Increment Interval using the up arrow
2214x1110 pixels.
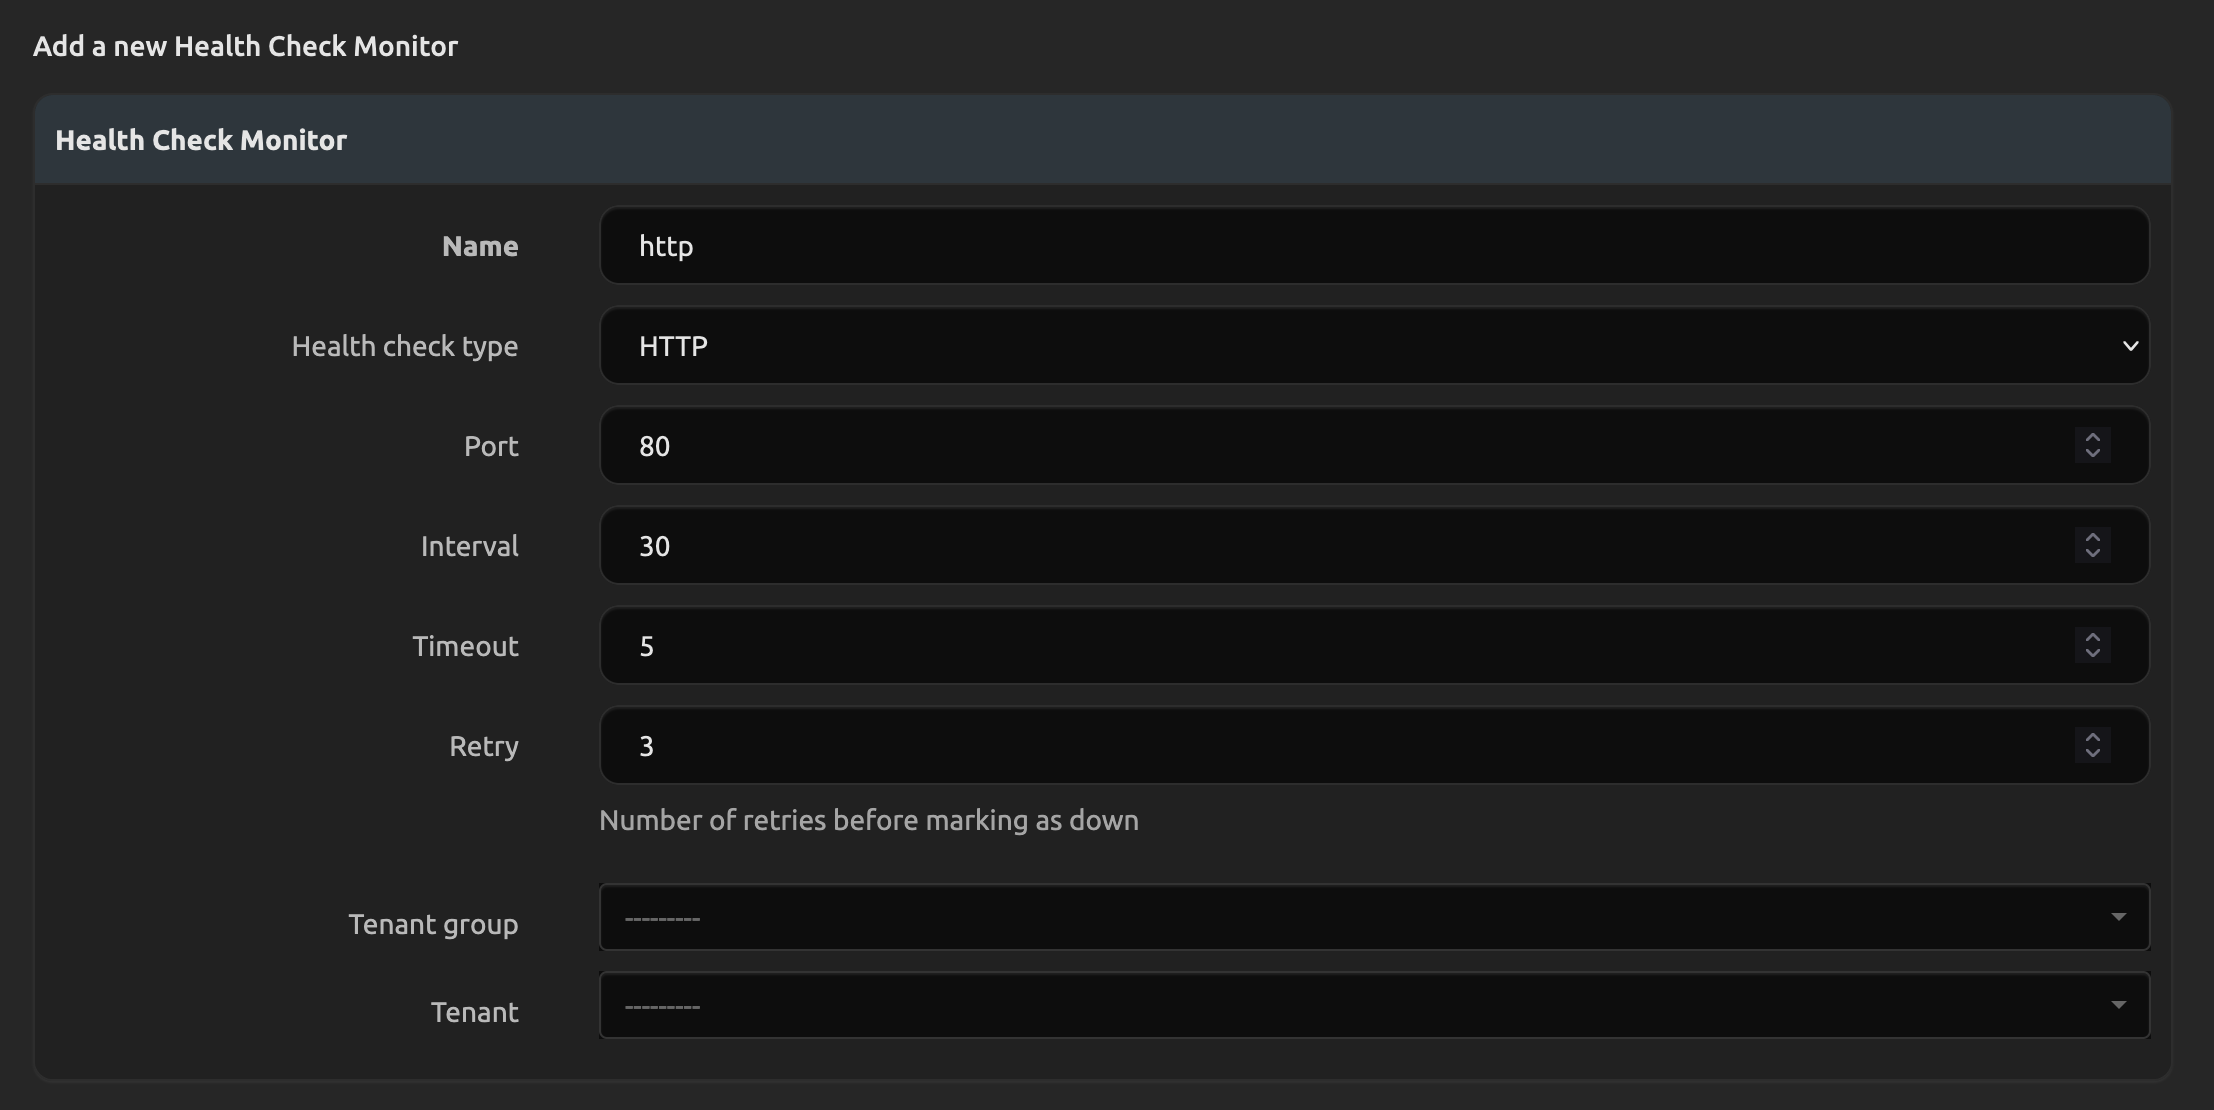(2092, 537)
